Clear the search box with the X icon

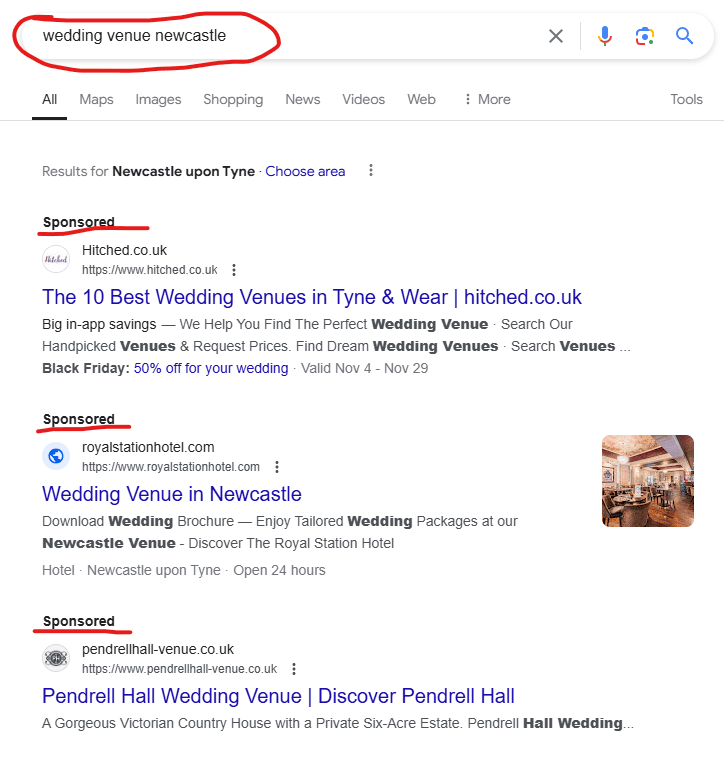pos(556,36)
